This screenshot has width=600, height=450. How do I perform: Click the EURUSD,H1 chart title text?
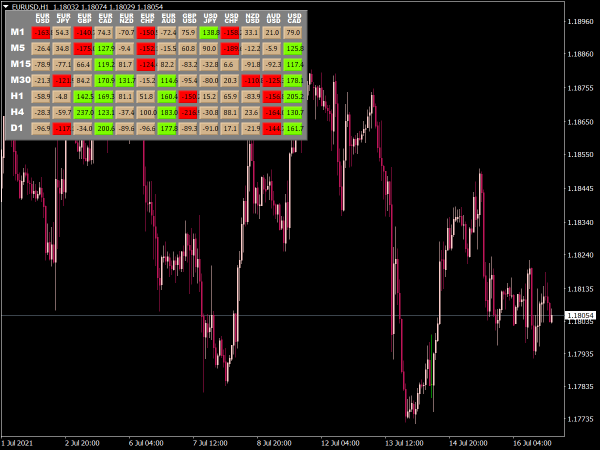(x=30, y=7)
